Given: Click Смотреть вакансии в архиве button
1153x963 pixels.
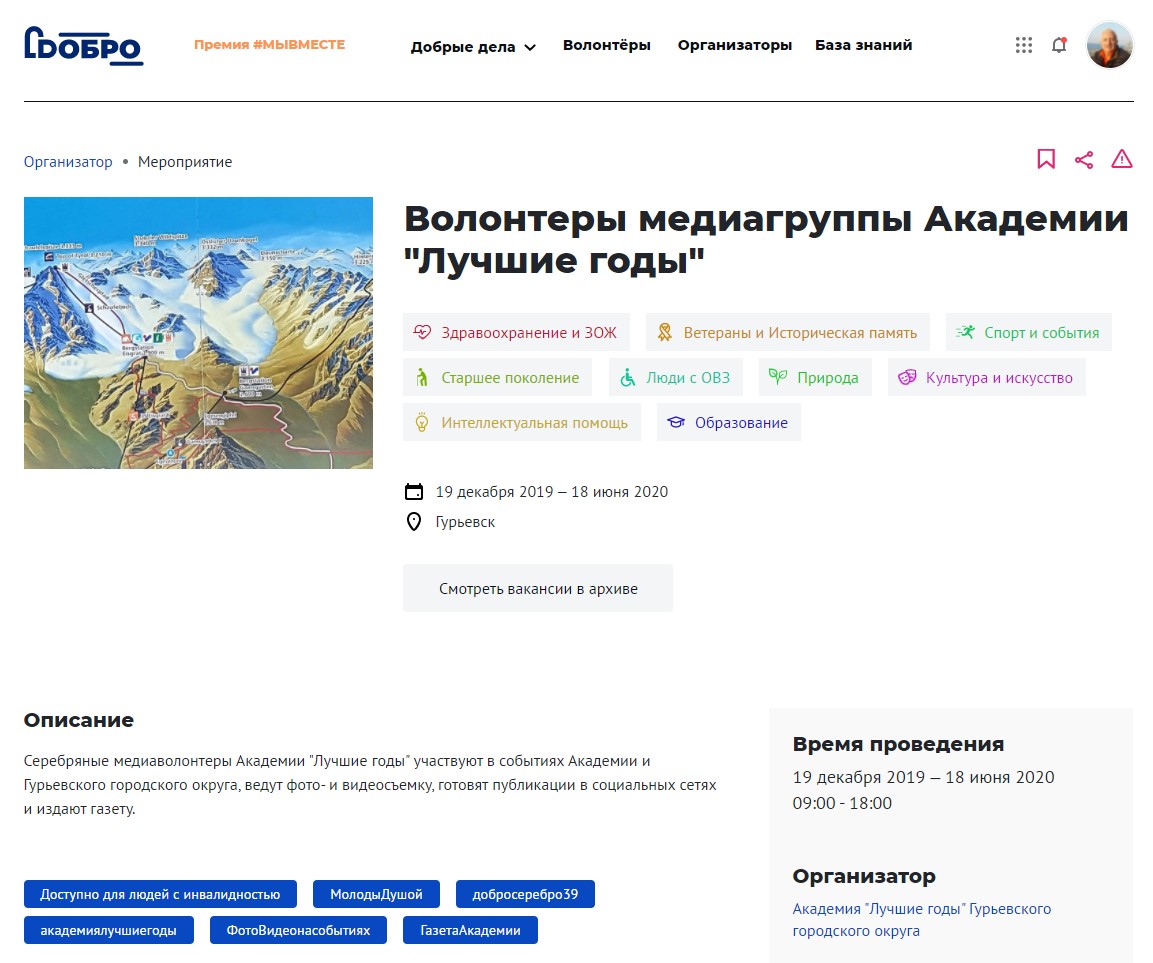Looking at the screenshot, I should 538,588.
